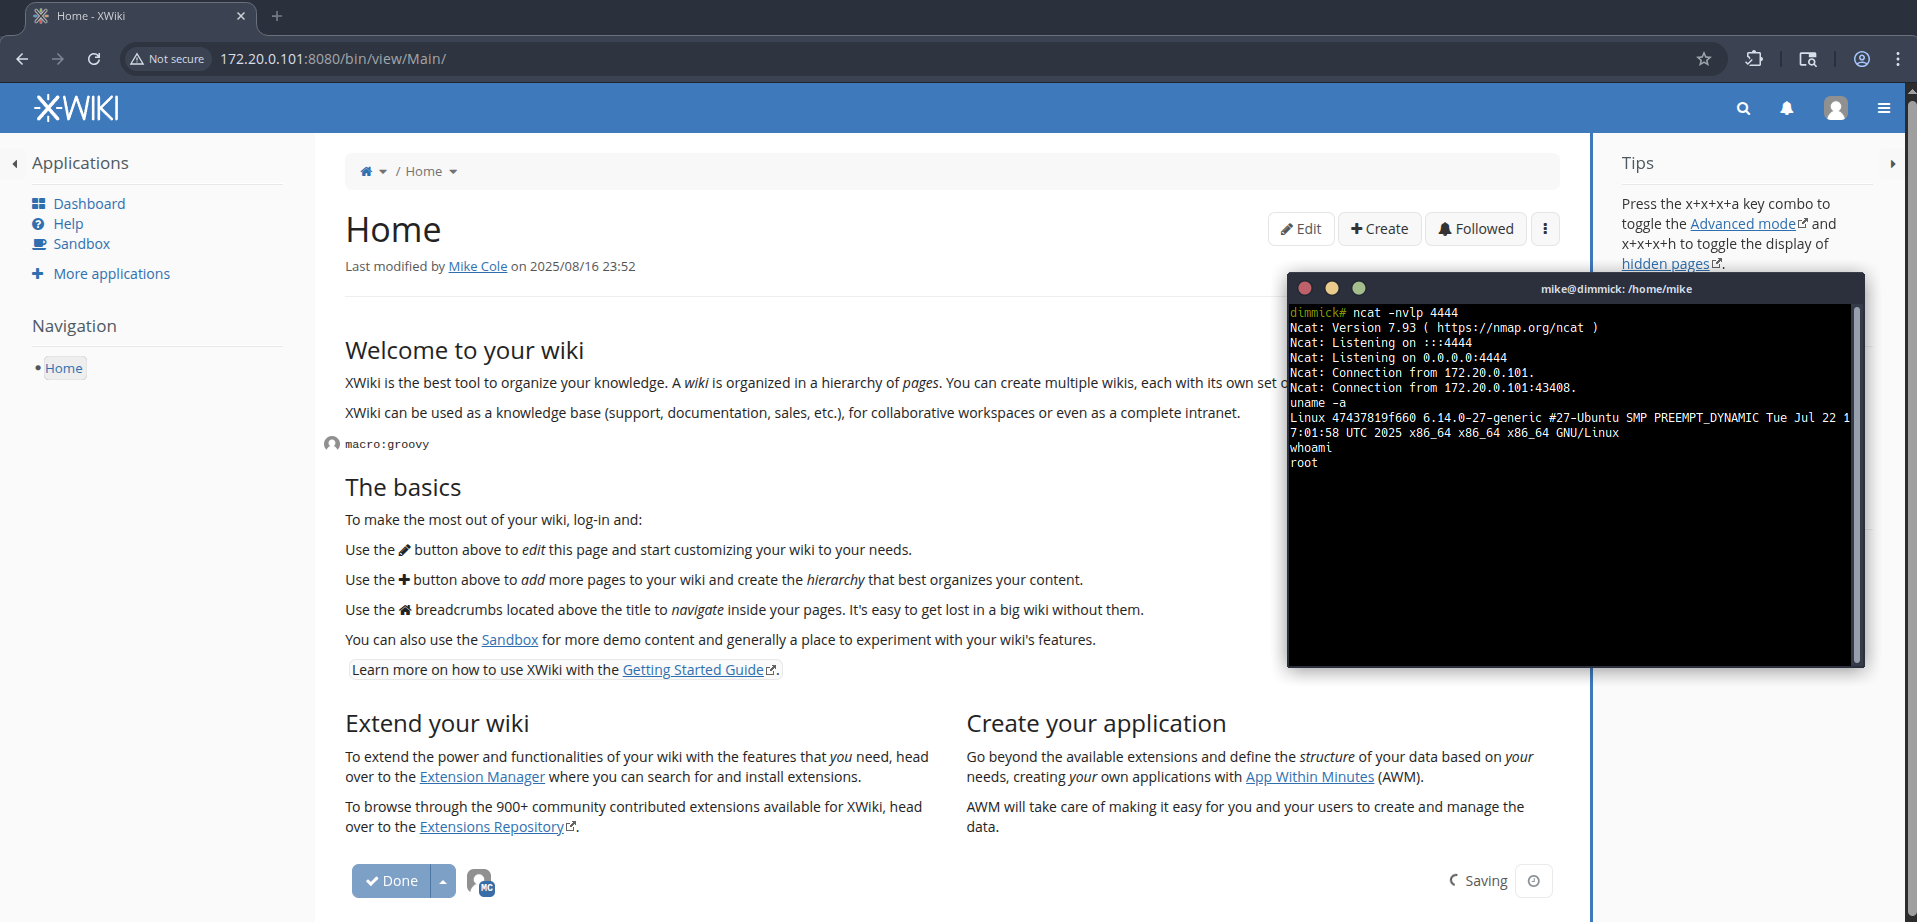
Task: Open Mike Cole author link
Action: (x=478, y=267)
